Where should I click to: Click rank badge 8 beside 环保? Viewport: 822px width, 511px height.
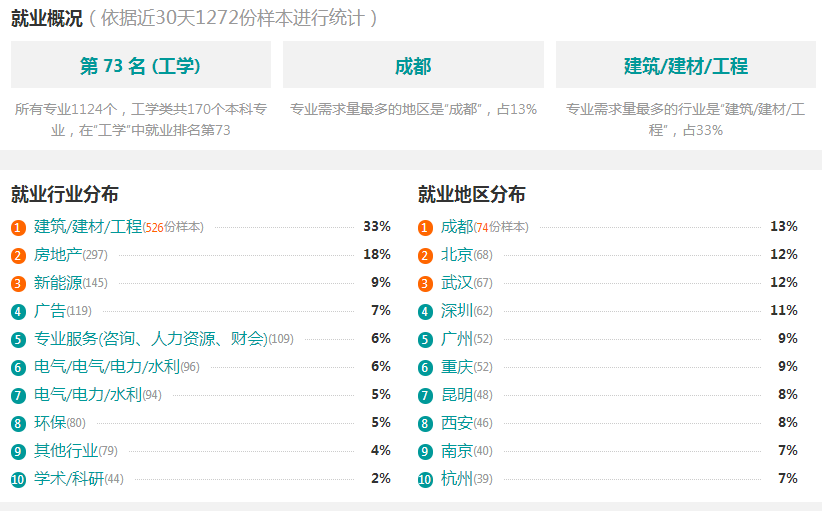(18, 423)
